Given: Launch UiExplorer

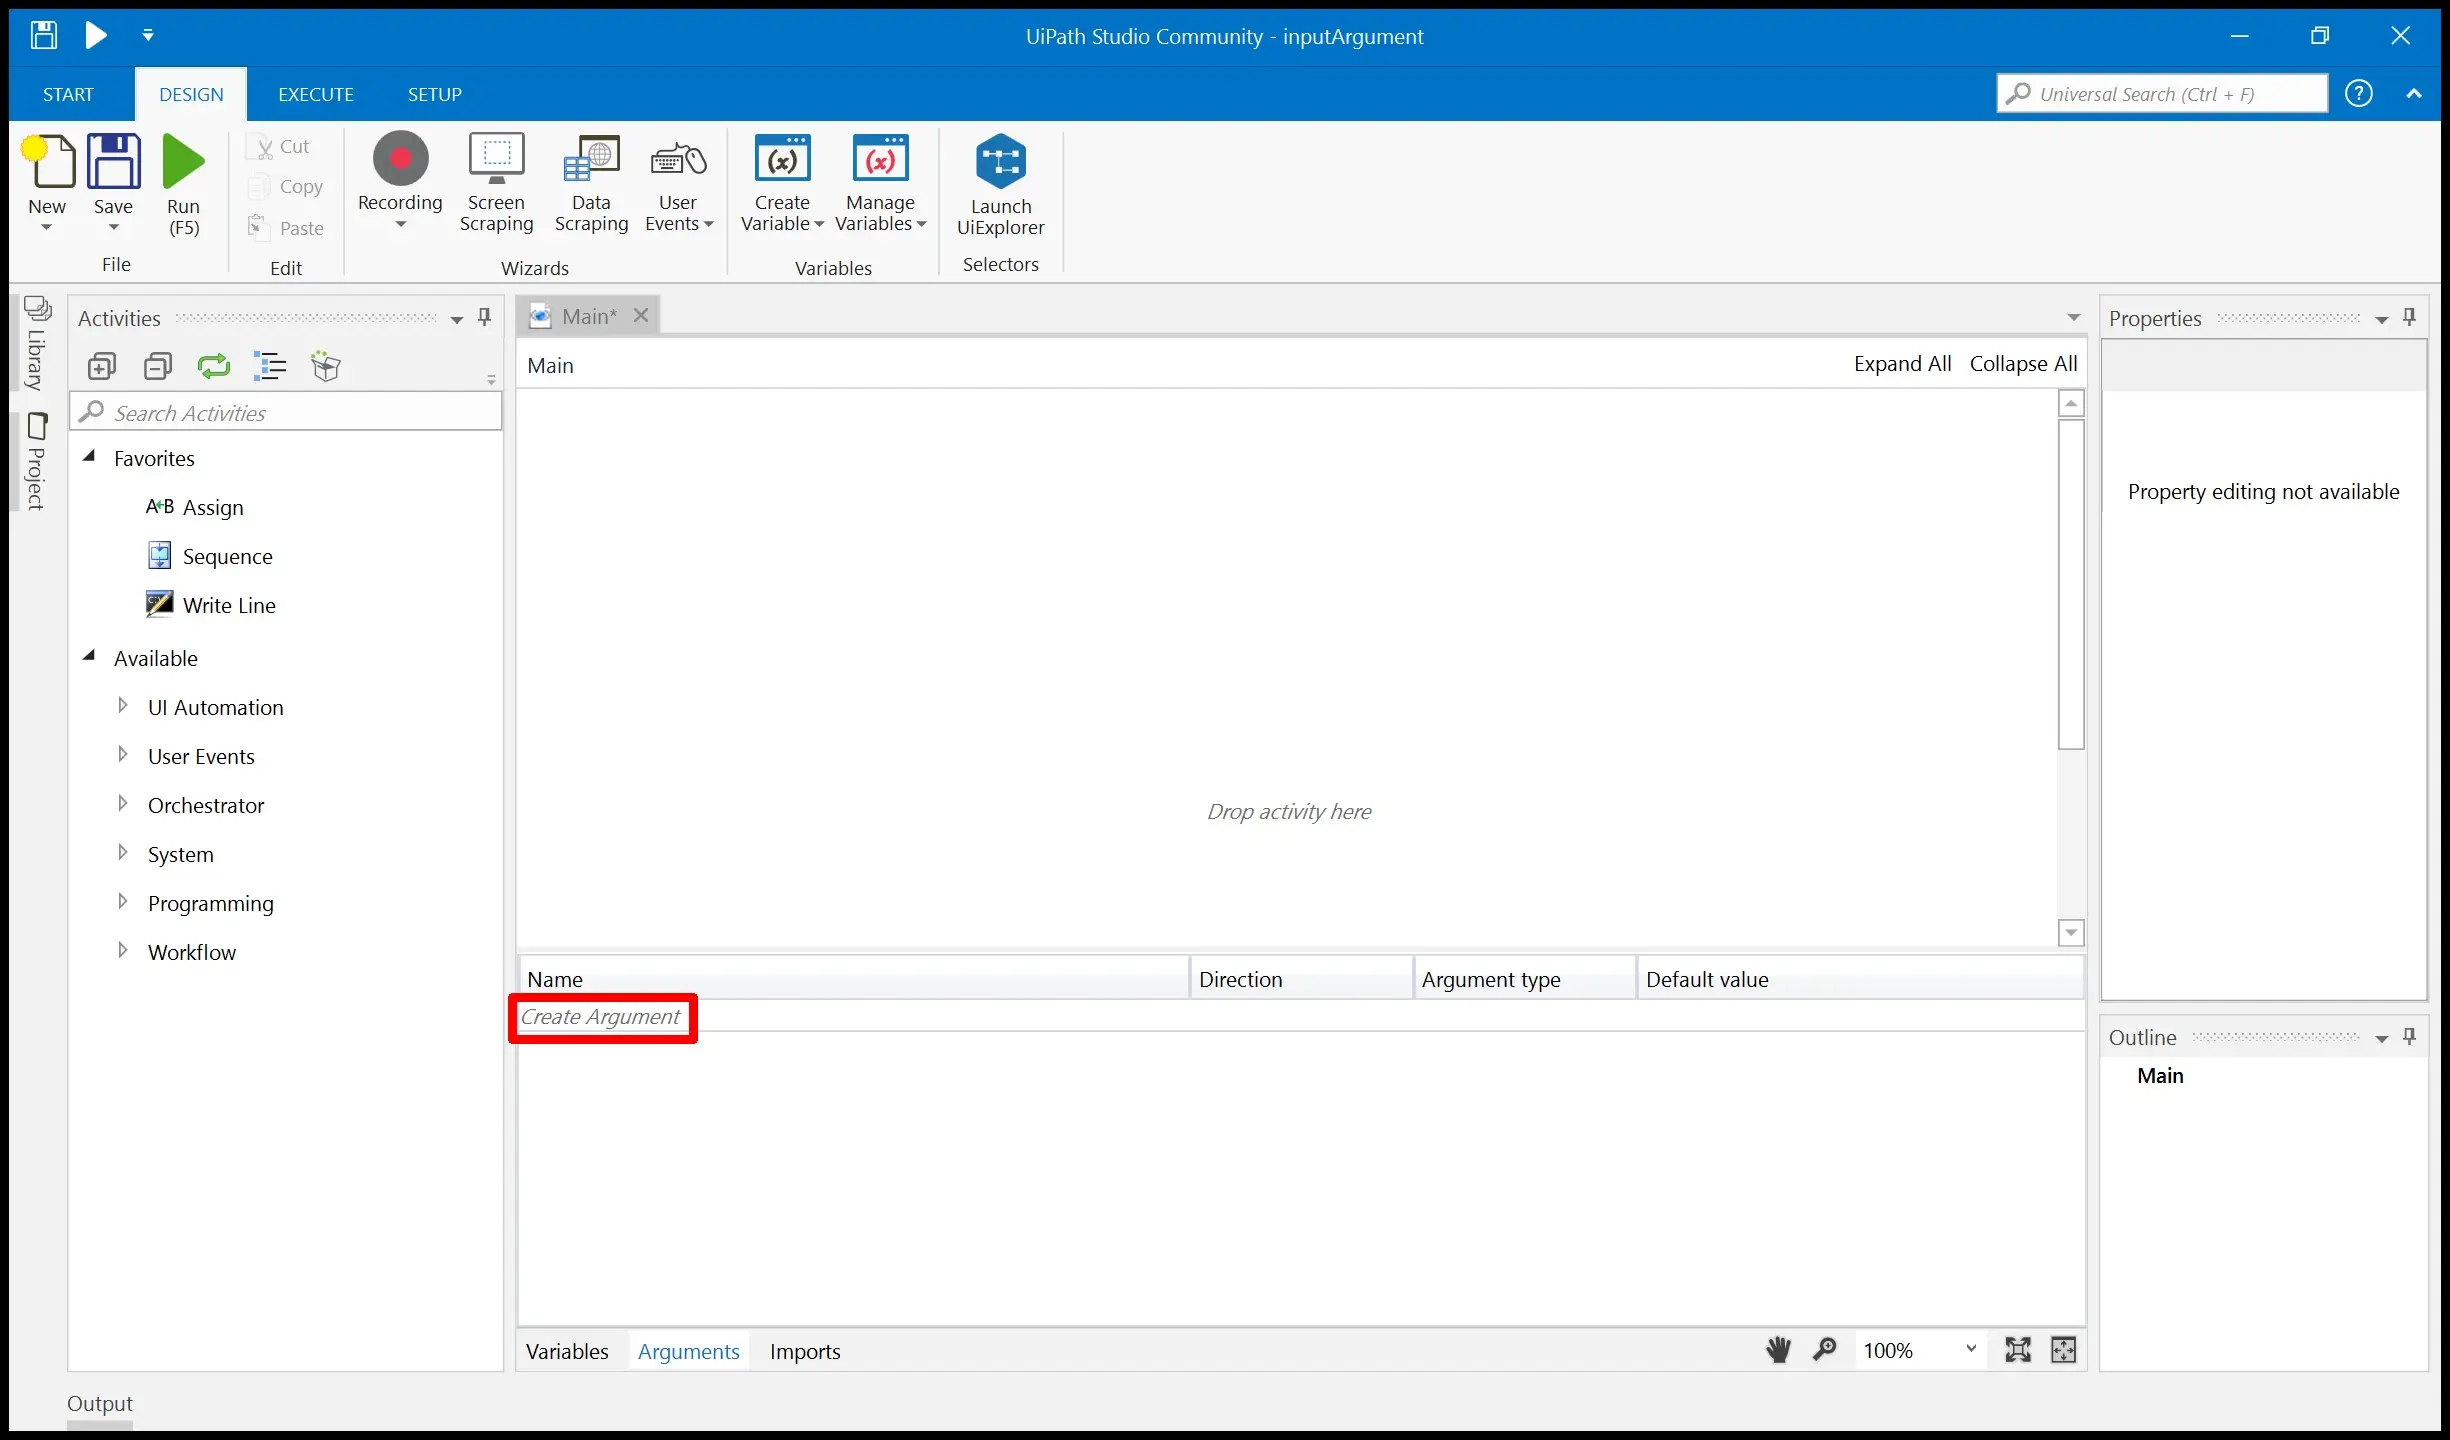Looking at the screenshot, I should point(1000,185).
